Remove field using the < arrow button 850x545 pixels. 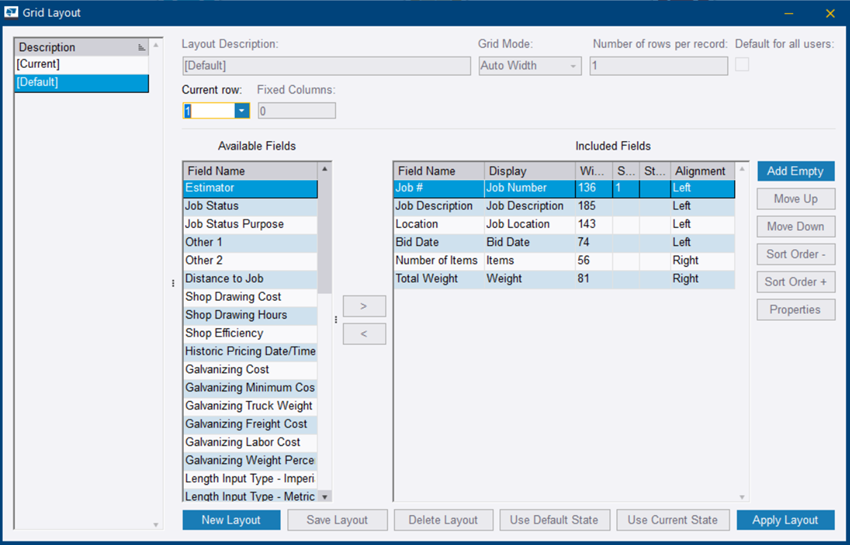364,334
